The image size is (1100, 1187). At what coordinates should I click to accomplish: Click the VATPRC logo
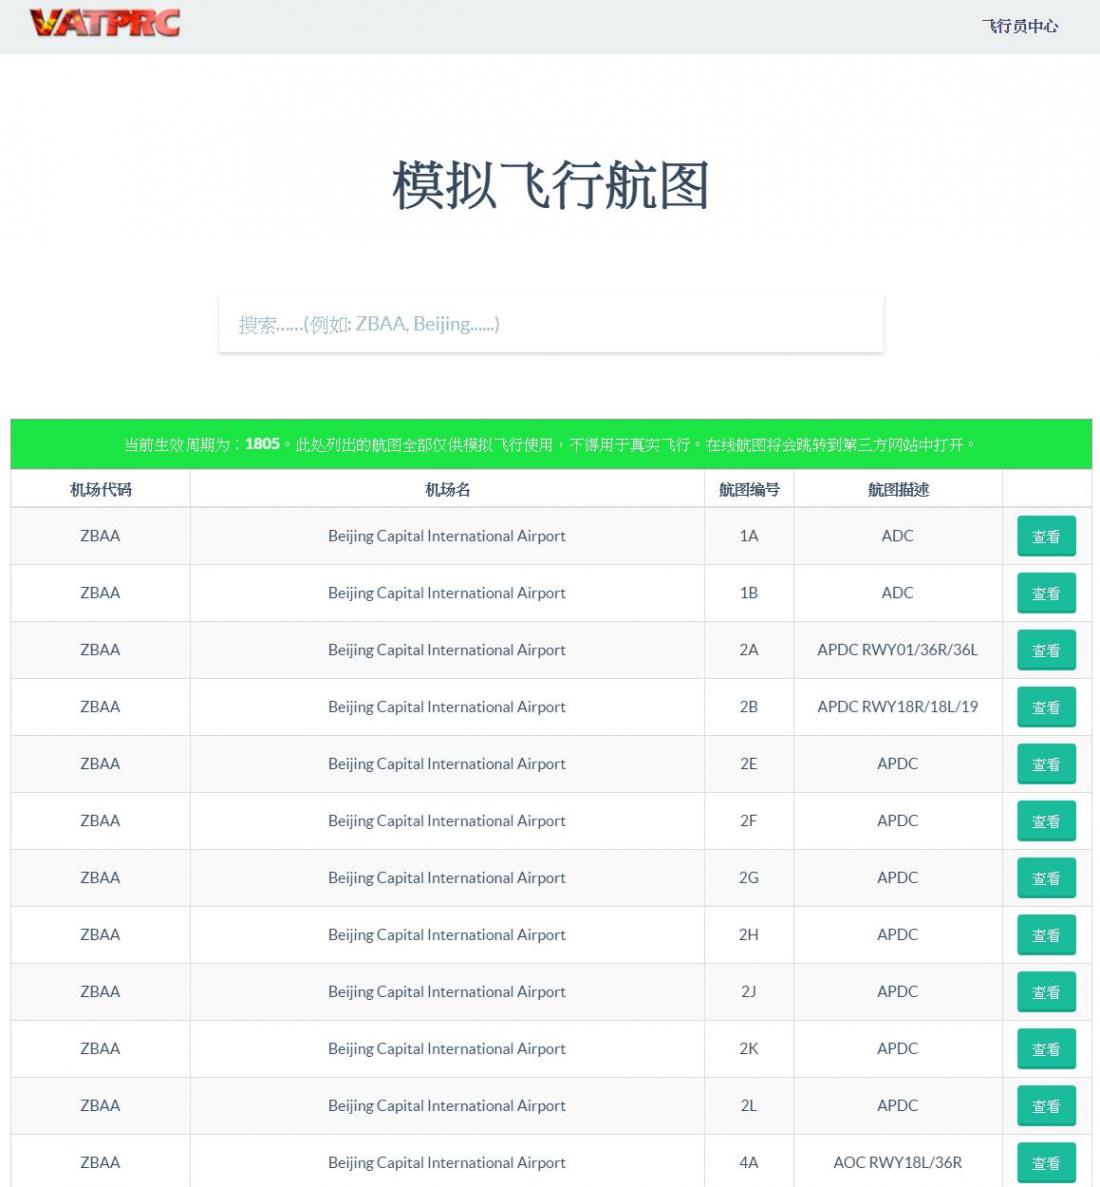104,23
